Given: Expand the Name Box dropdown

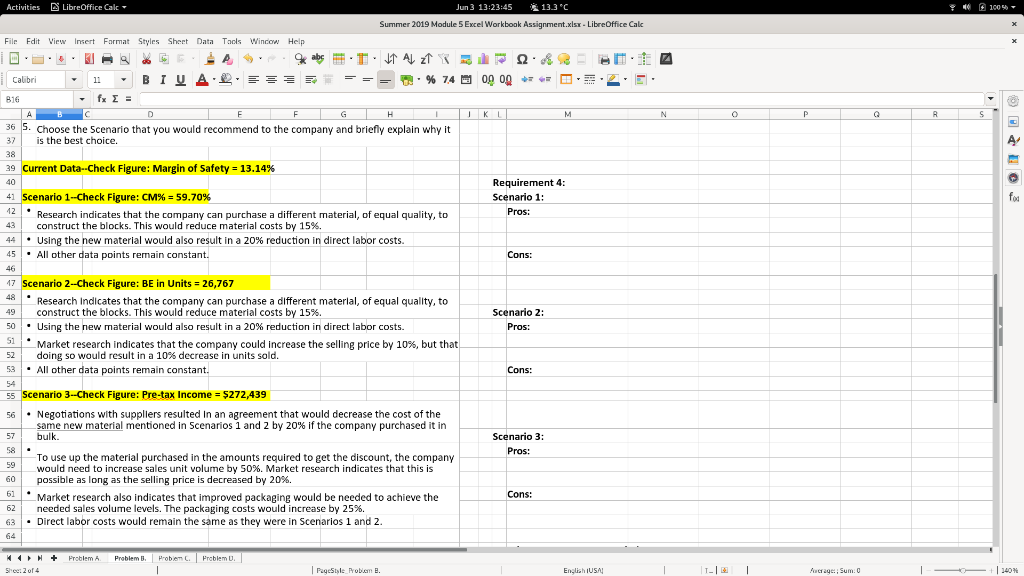Looking at the screenshot, I should (x=82, y=99).
